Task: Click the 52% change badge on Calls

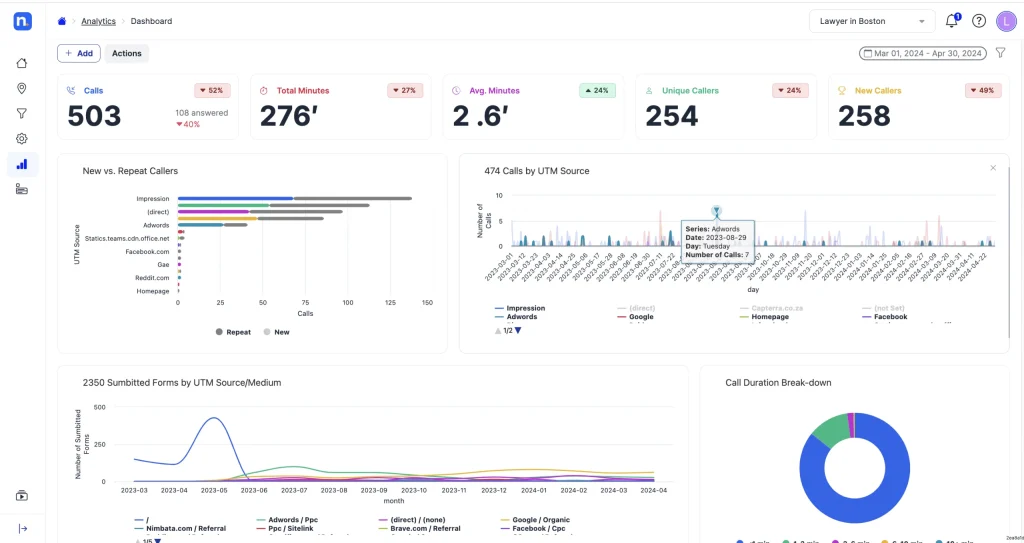Action: point(212,91)
